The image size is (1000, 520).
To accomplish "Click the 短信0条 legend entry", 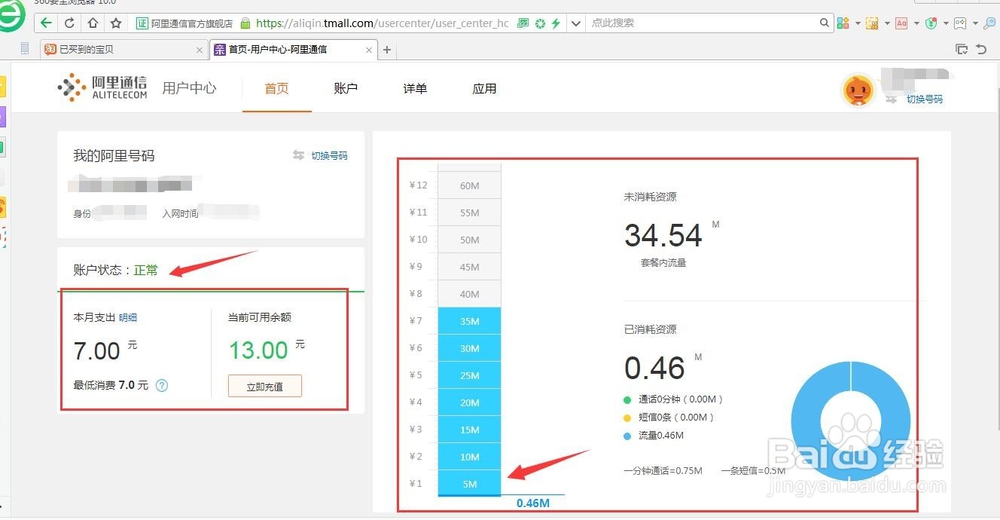I will click(668, 417).
